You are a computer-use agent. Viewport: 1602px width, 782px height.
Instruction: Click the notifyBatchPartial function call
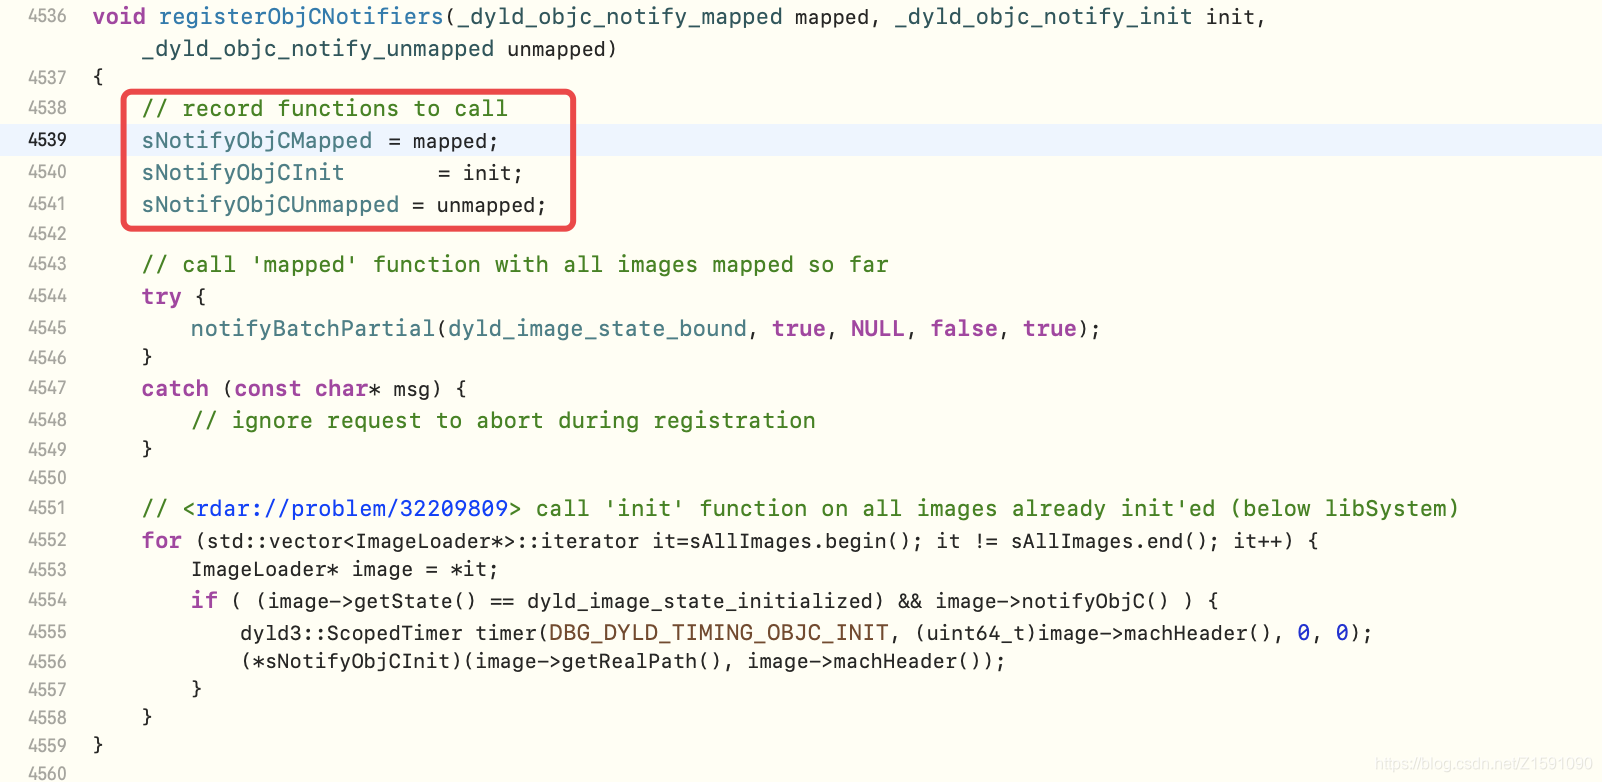pos(313,329)
